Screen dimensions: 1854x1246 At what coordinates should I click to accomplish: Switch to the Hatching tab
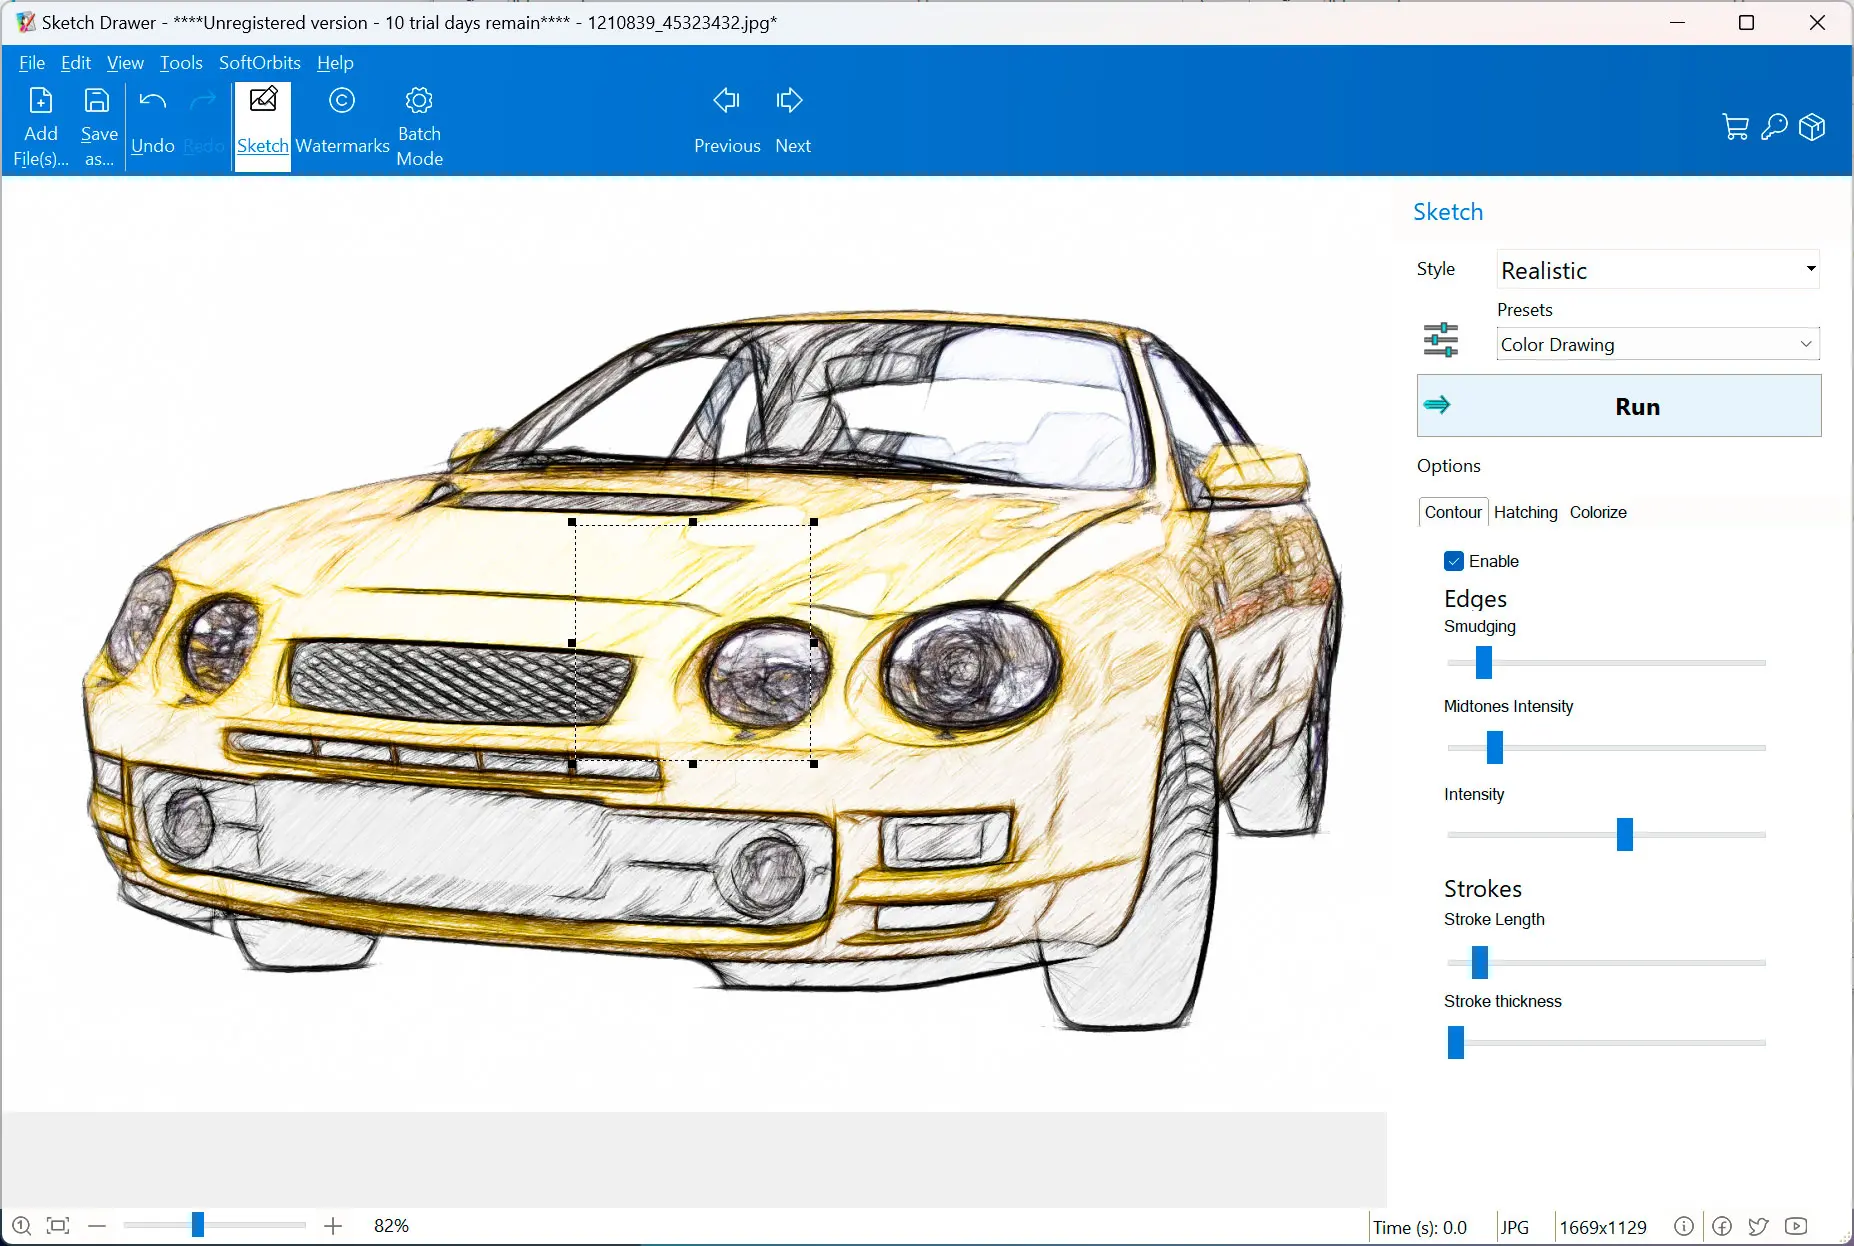1525,512
